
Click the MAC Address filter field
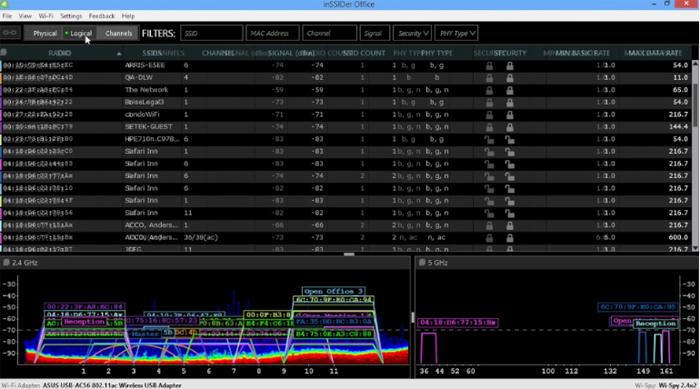272,33
